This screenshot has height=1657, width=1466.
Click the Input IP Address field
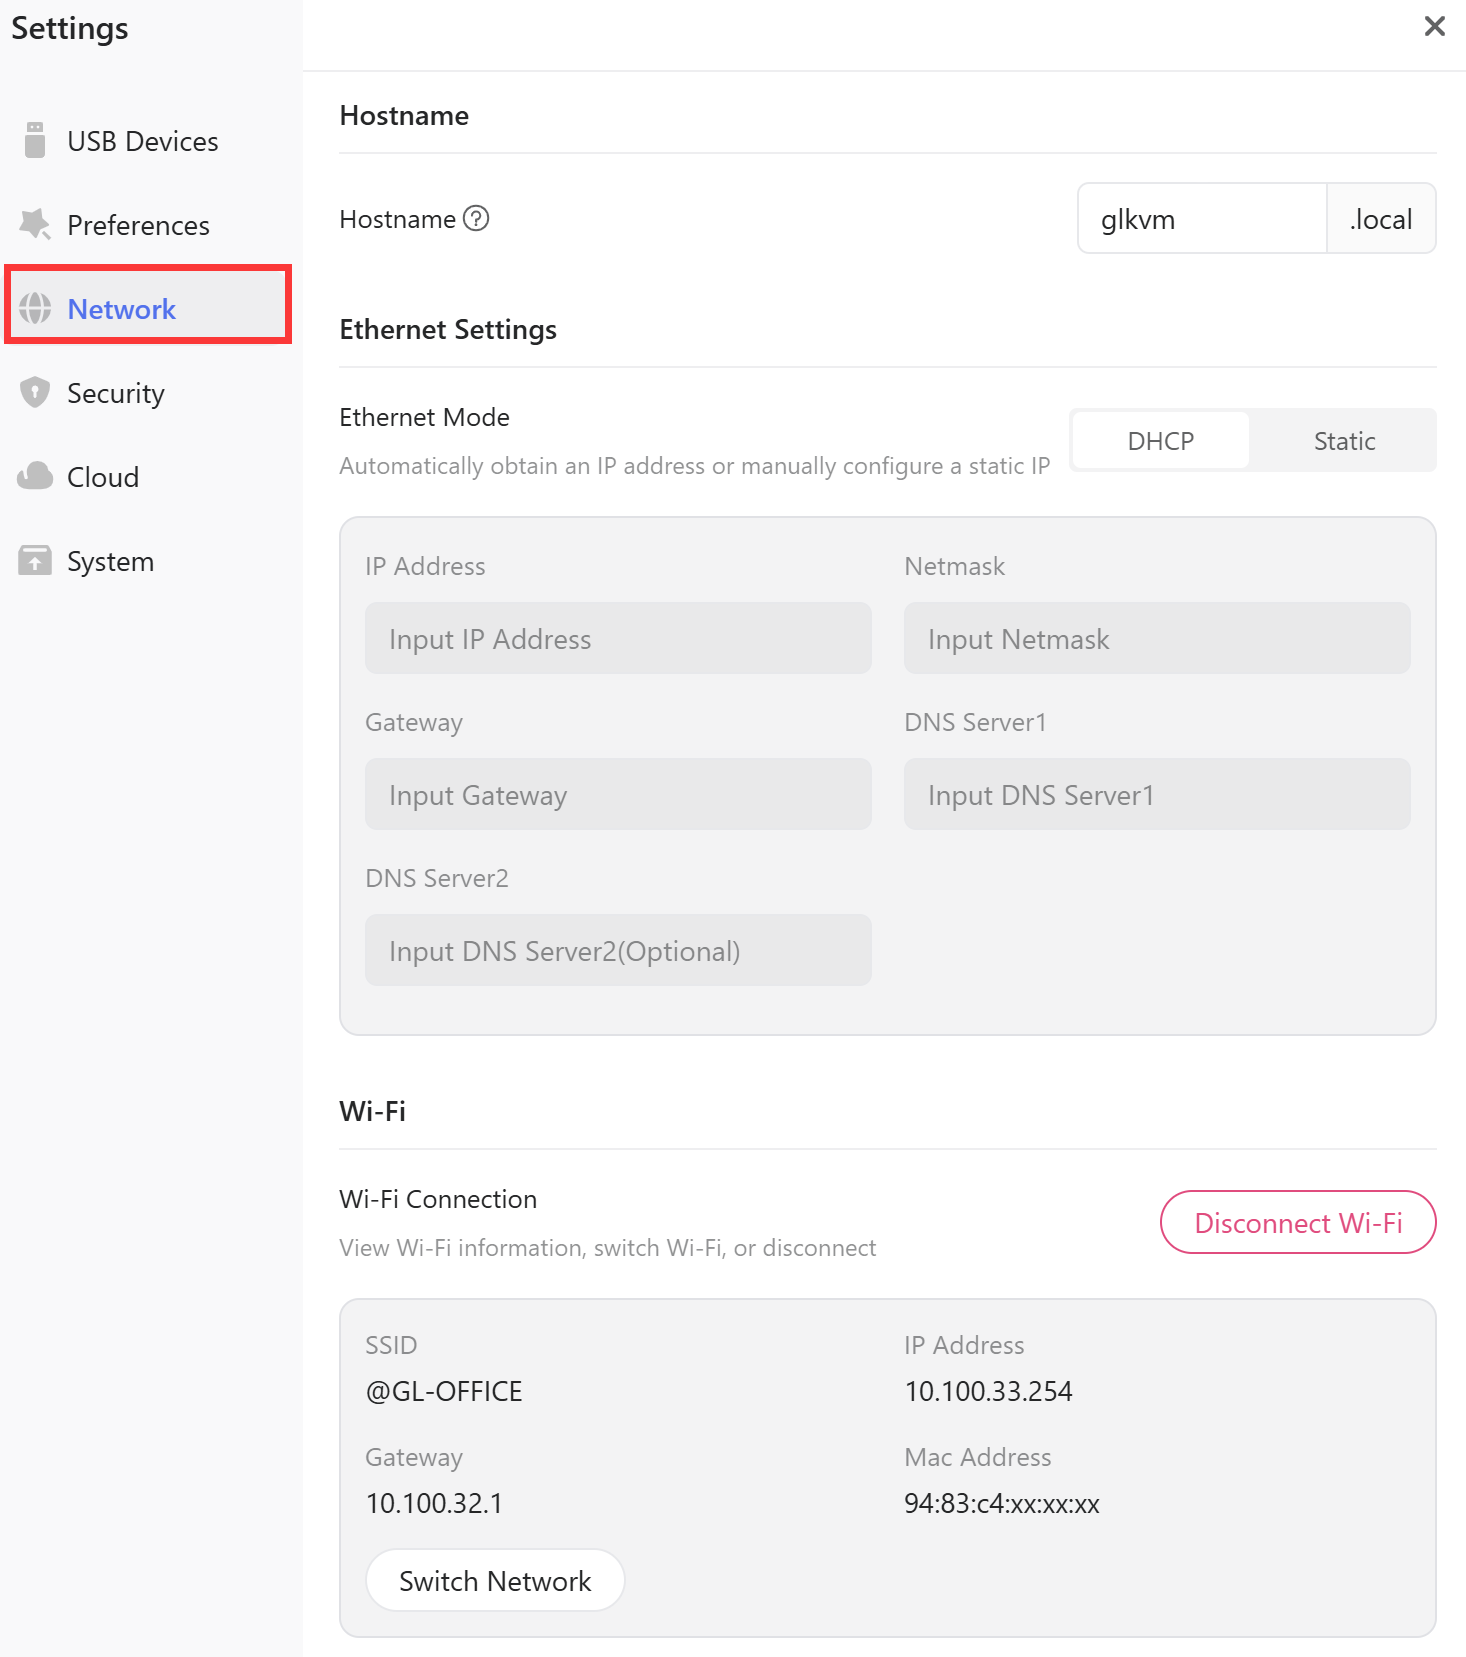click(x=618, y=638)
